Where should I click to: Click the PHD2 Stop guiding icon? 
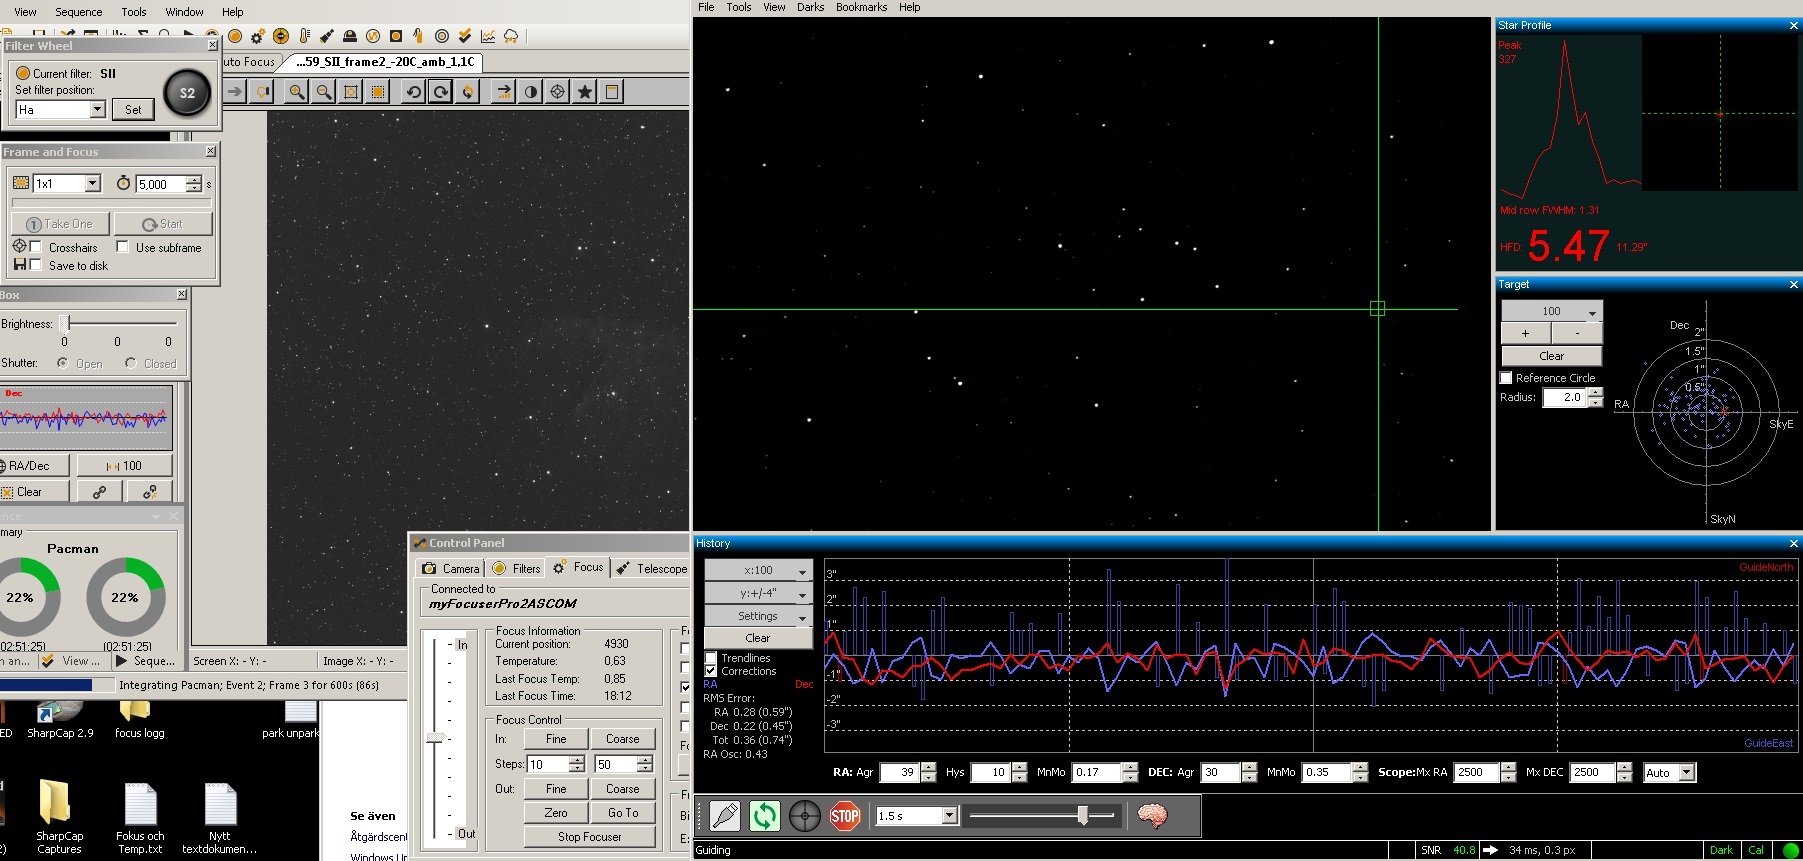click(x=845, y=816)
